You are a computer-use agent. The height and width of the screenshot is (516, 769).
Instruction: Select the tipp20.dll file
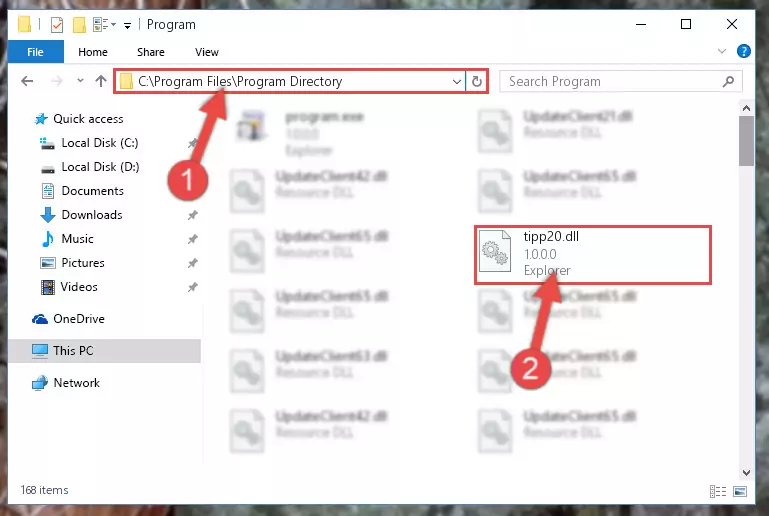click(x=593, y=254)
